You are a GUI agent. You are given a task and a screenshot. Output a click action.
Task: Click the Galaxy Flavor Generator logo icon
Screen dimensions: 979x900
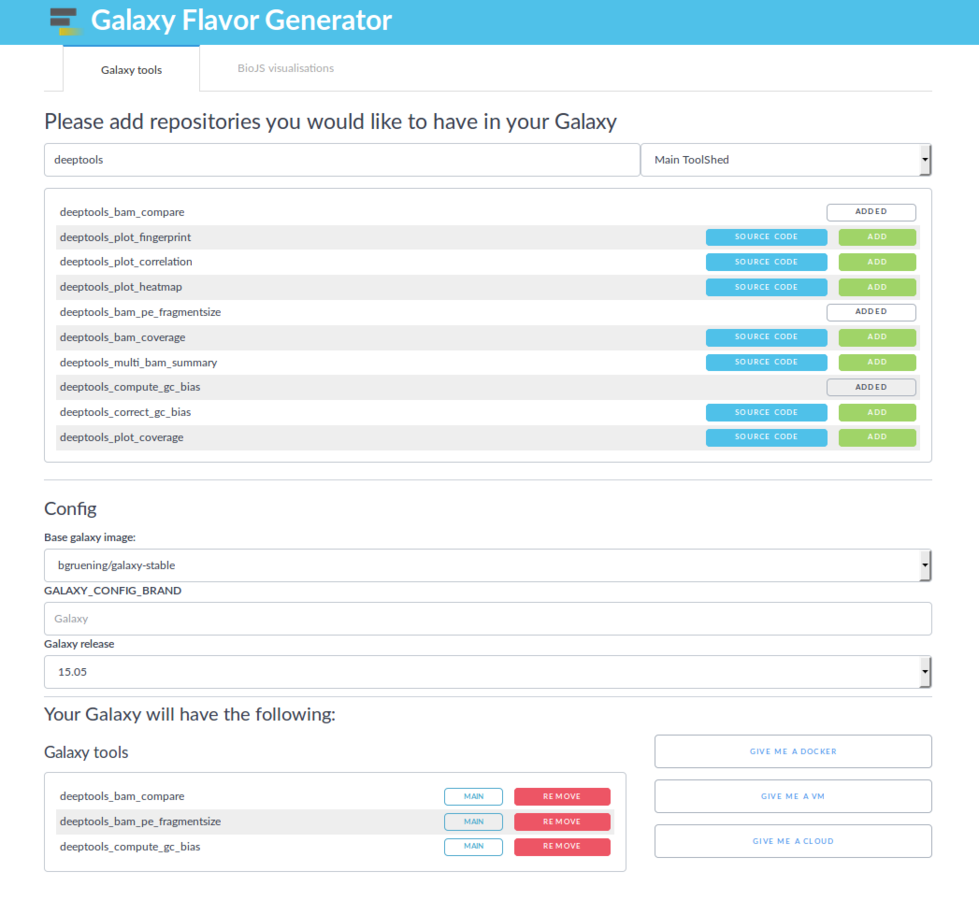click(x=65, y=21)
